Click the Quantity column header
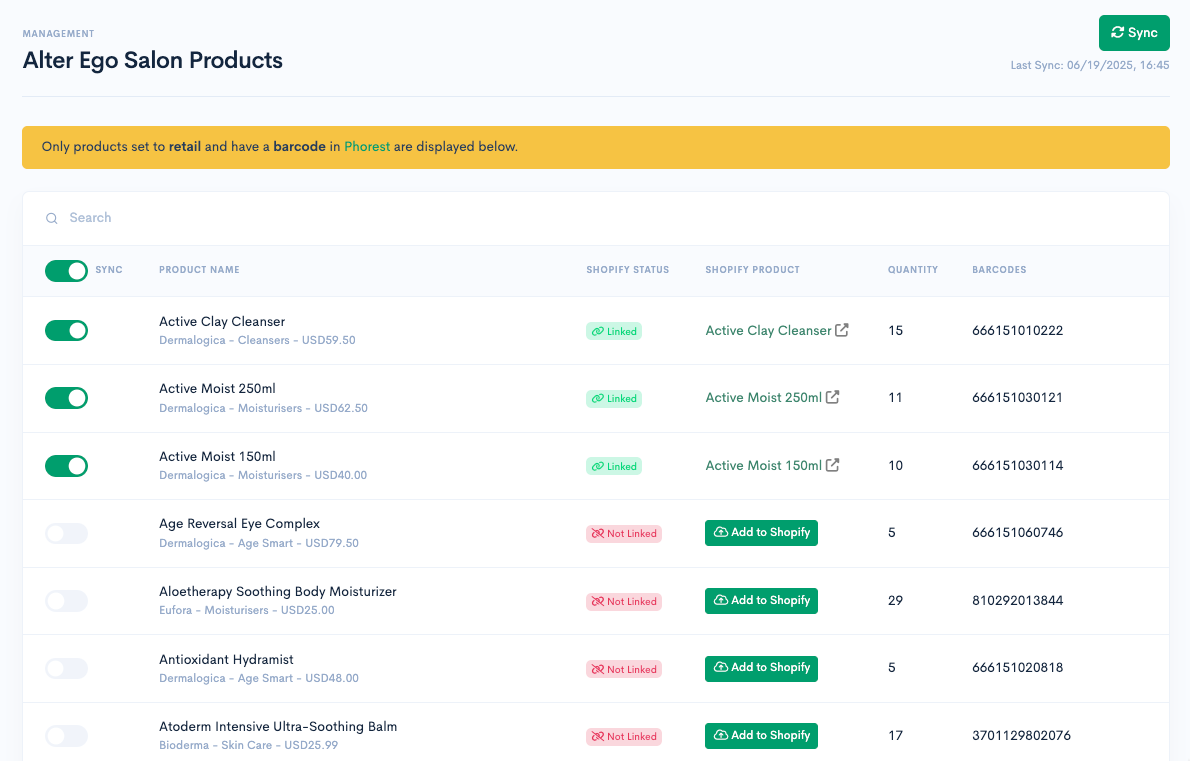Viewport: 1190px width, 761px height. click(x=913, y=270)
